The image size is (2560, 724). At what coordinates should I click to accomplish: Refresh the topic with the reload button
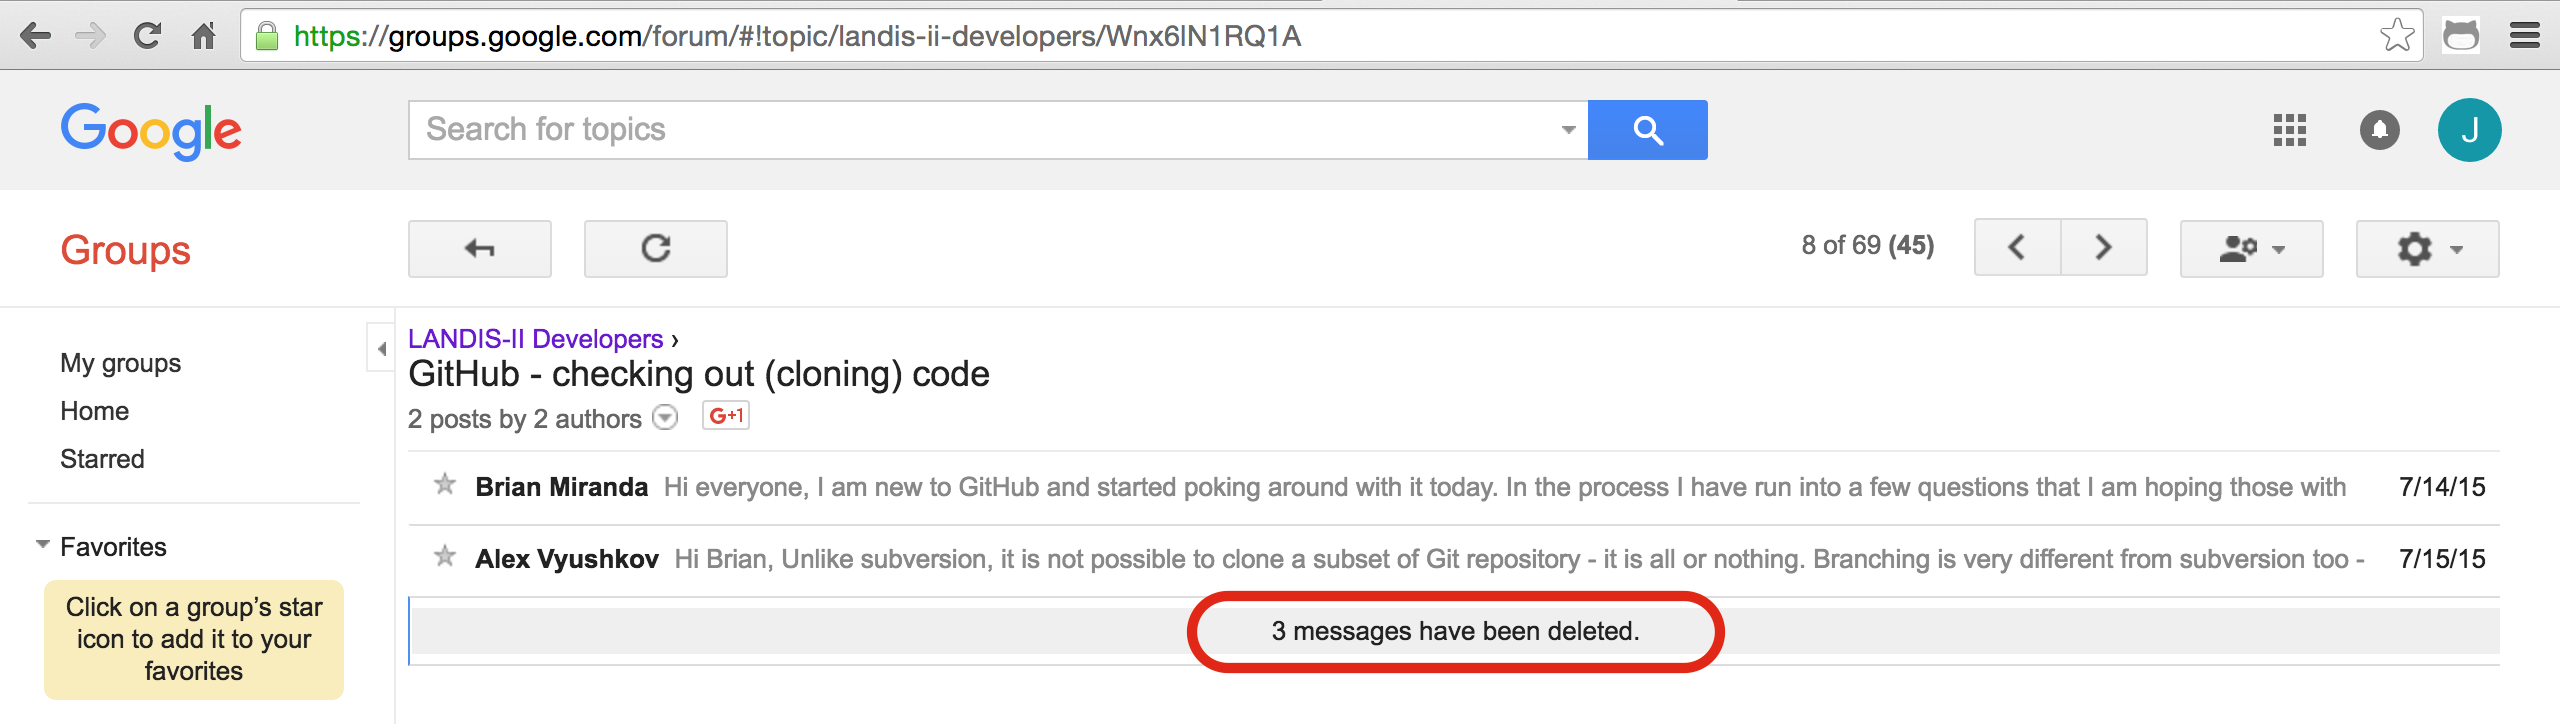coord(655,248)
